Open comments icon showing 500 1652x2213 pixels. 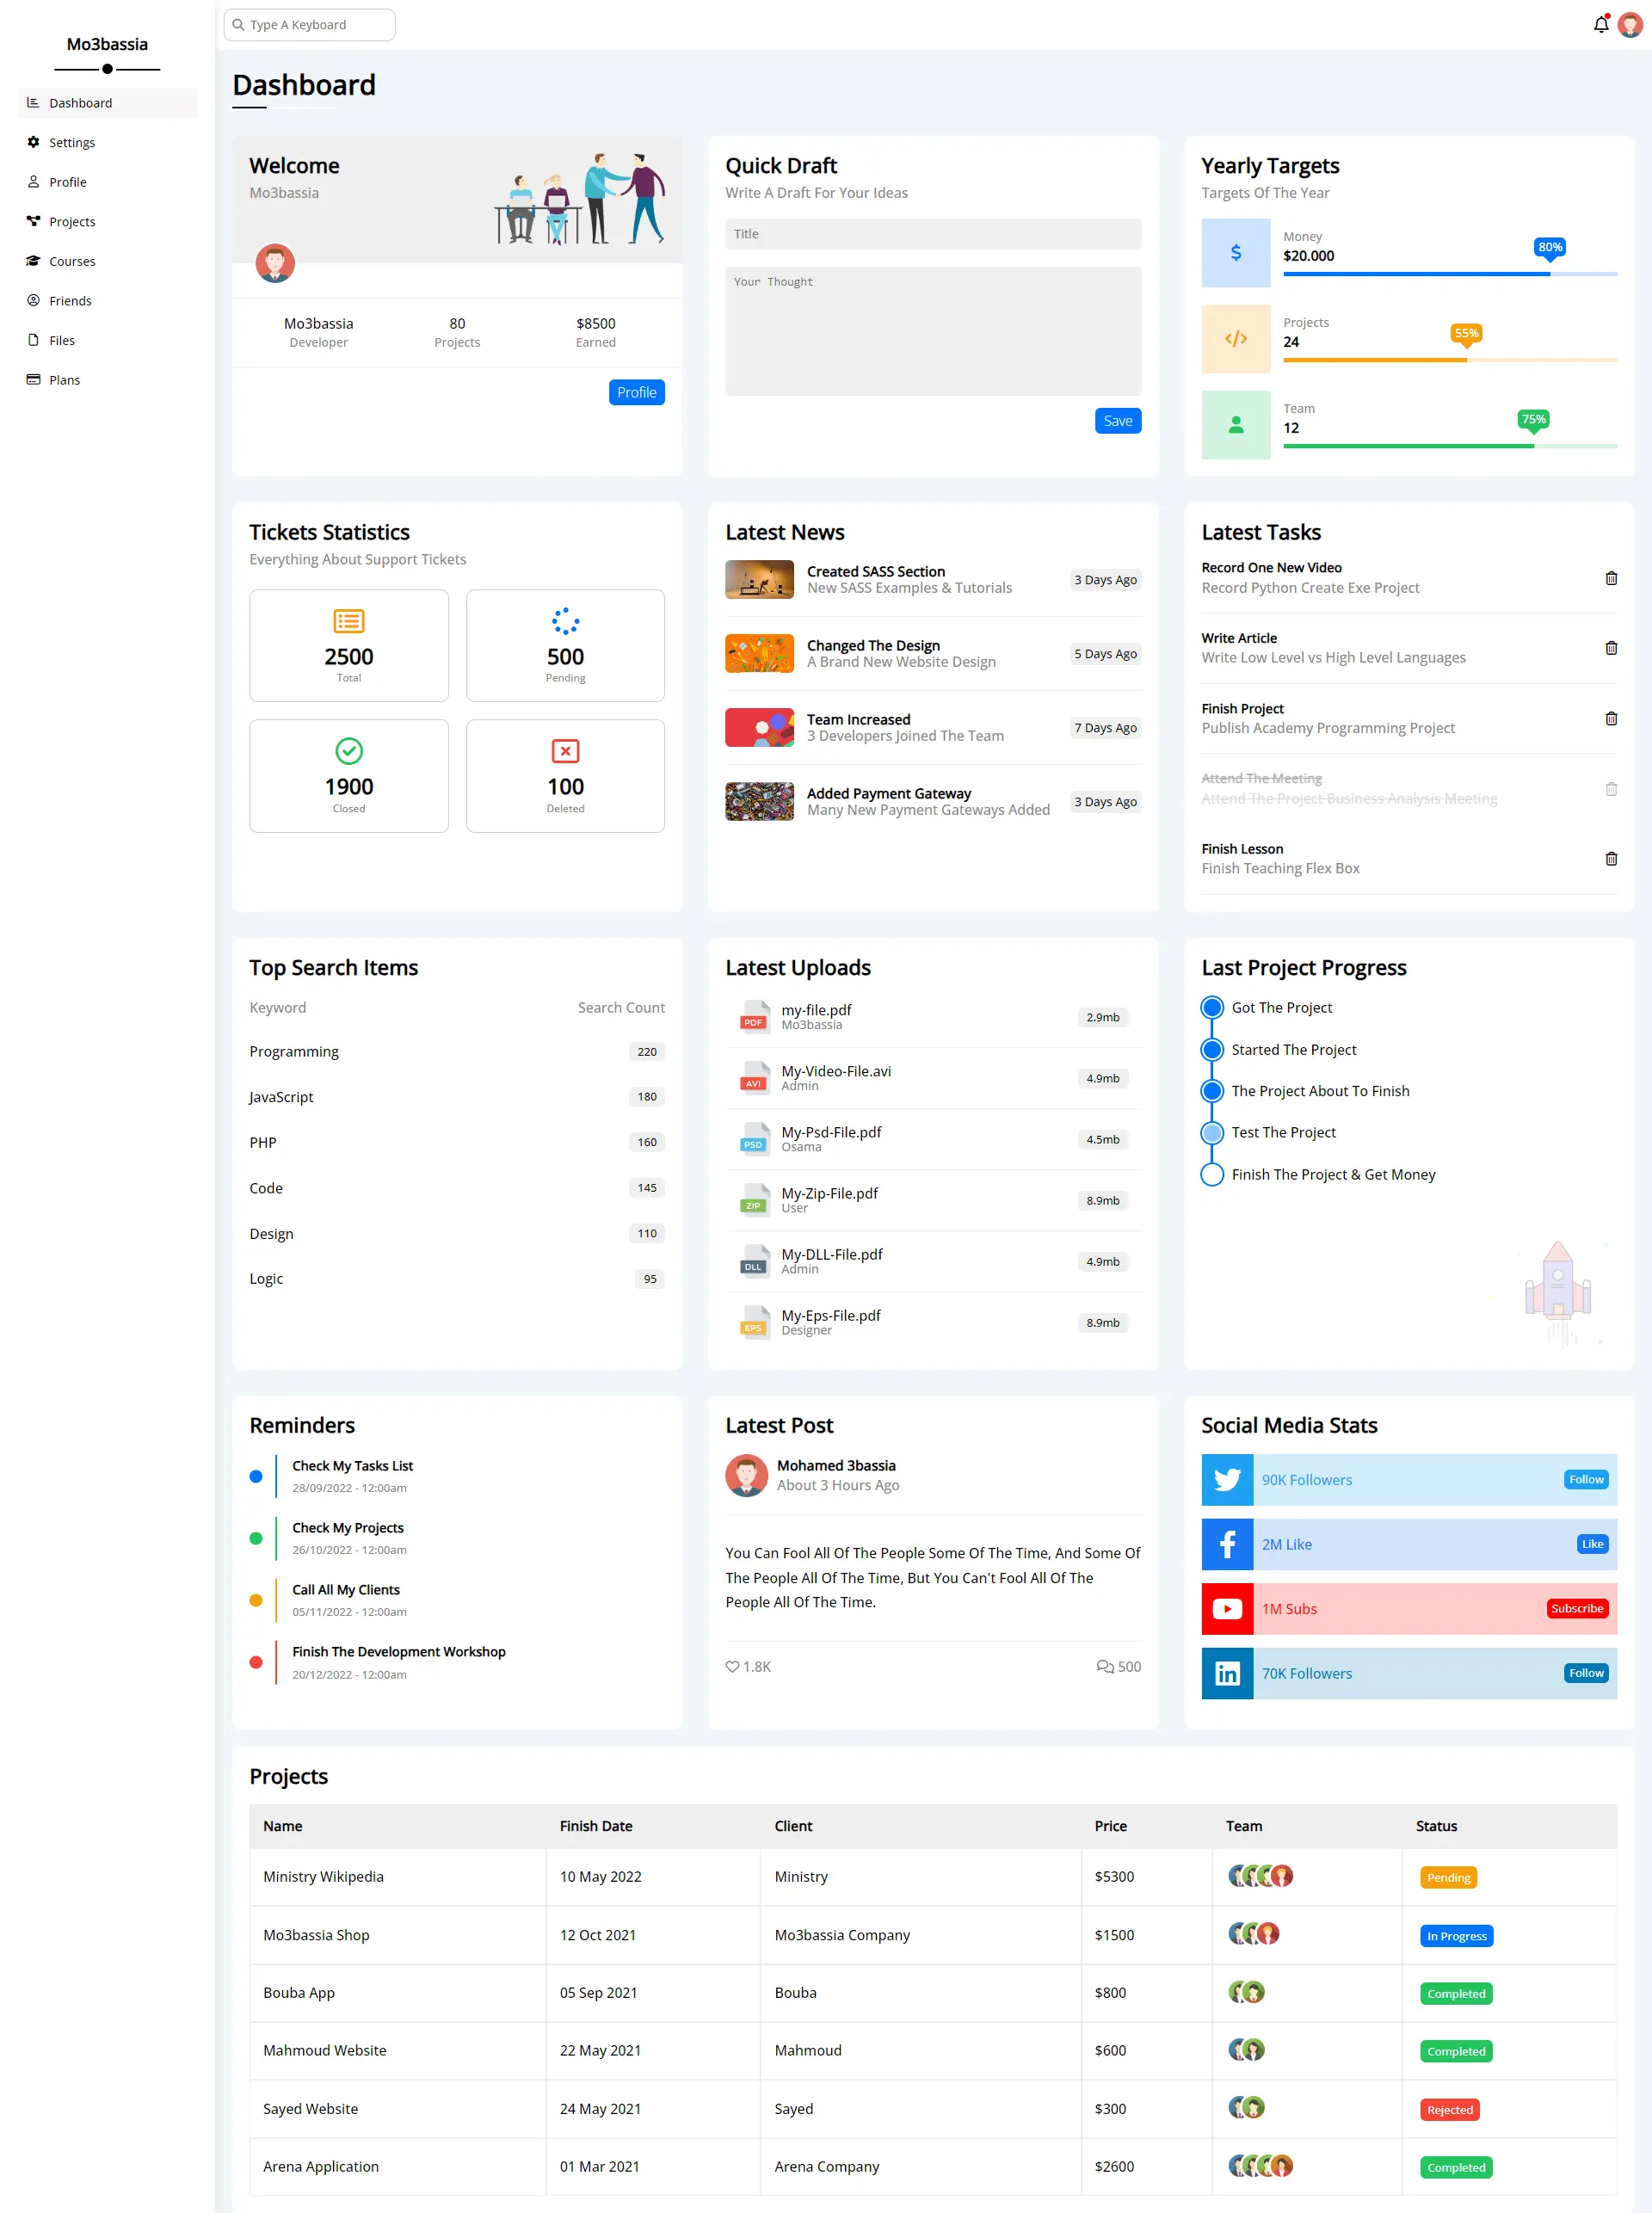tap(1105, 1666)
